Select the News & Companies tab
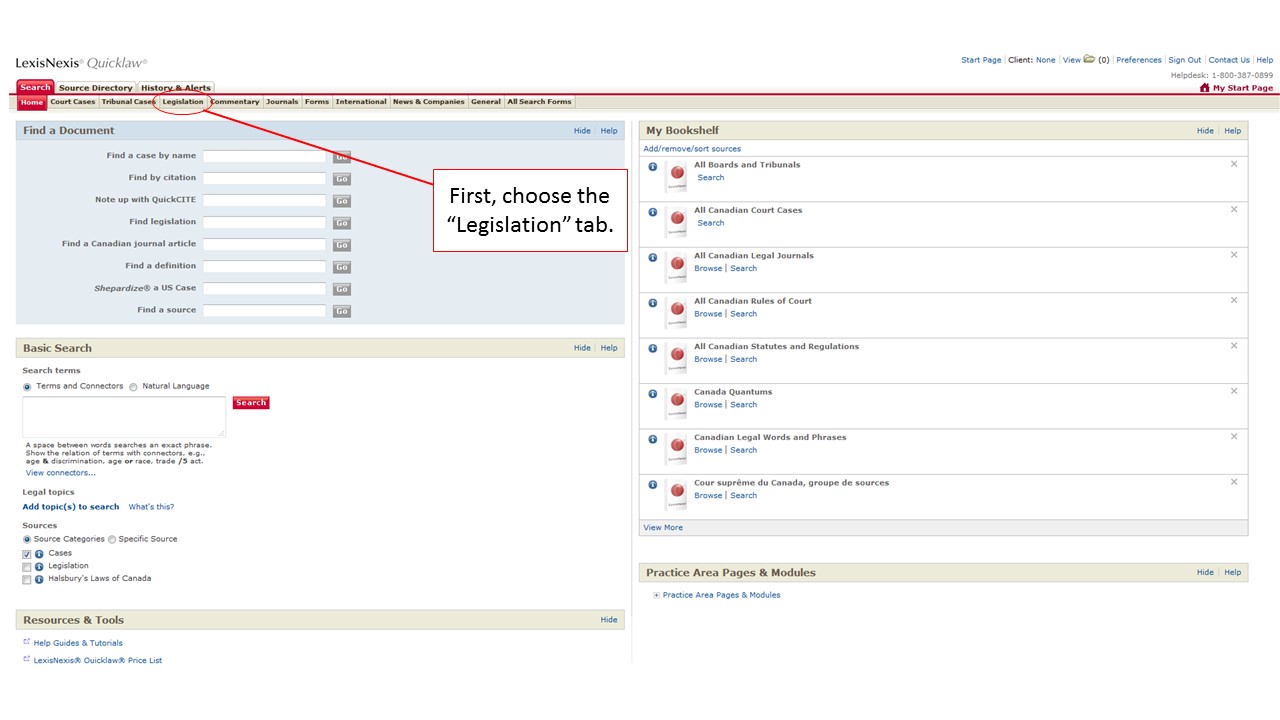The image size is (1280, 720). (429, 102)
